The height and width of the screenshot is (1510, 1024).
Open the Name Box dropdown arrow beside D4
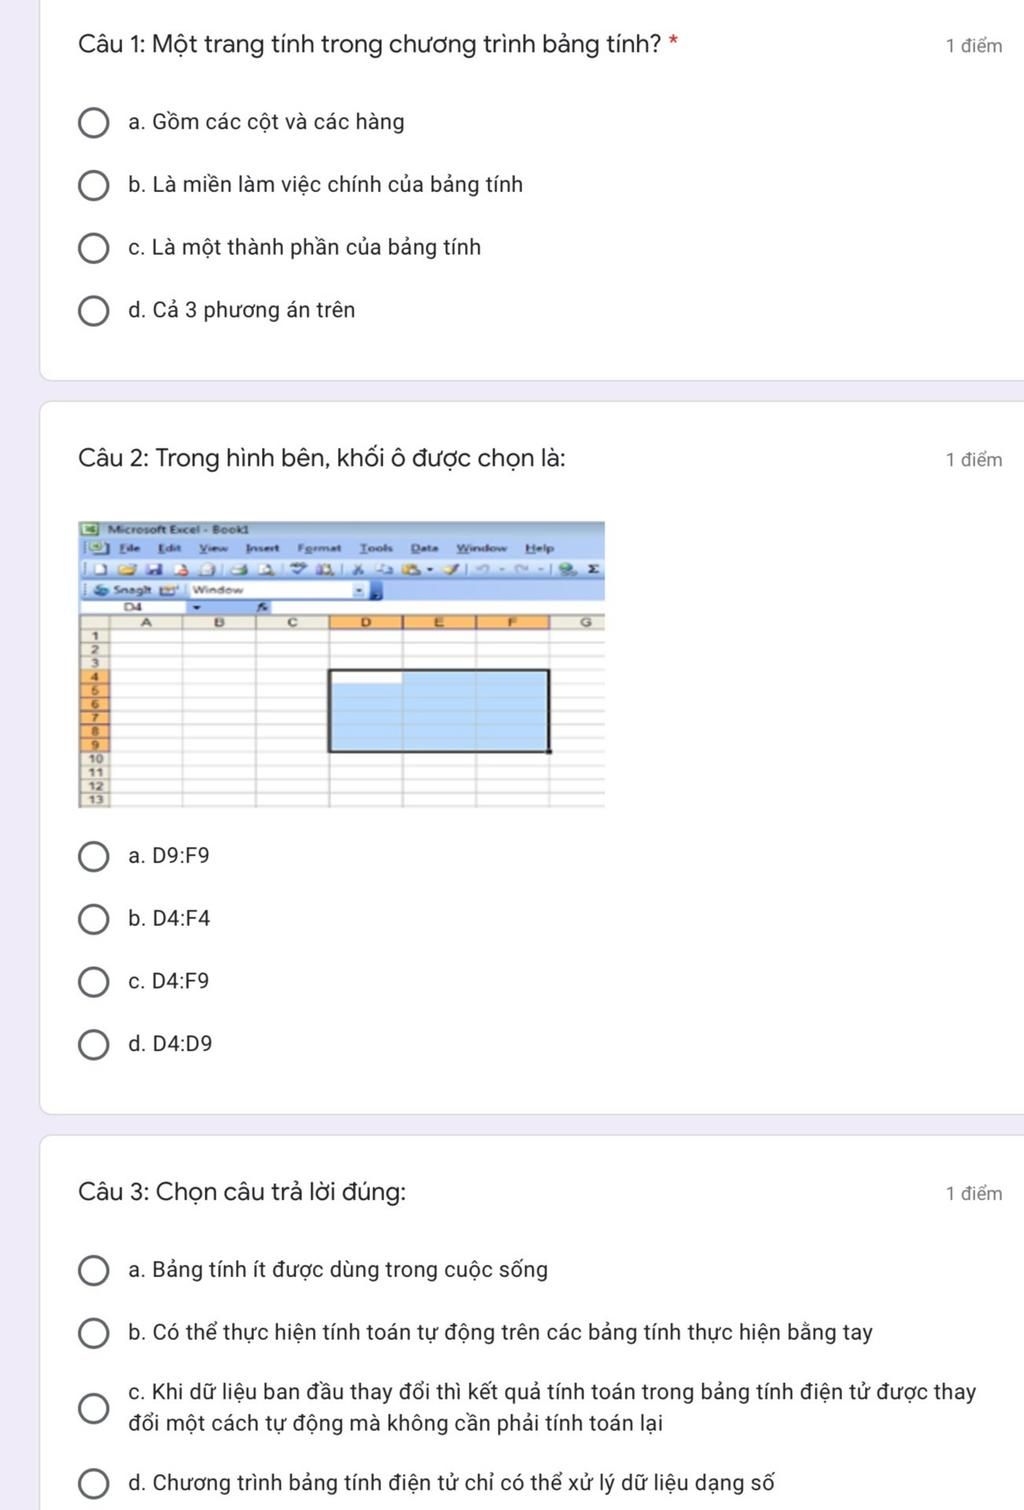point(197,606)
